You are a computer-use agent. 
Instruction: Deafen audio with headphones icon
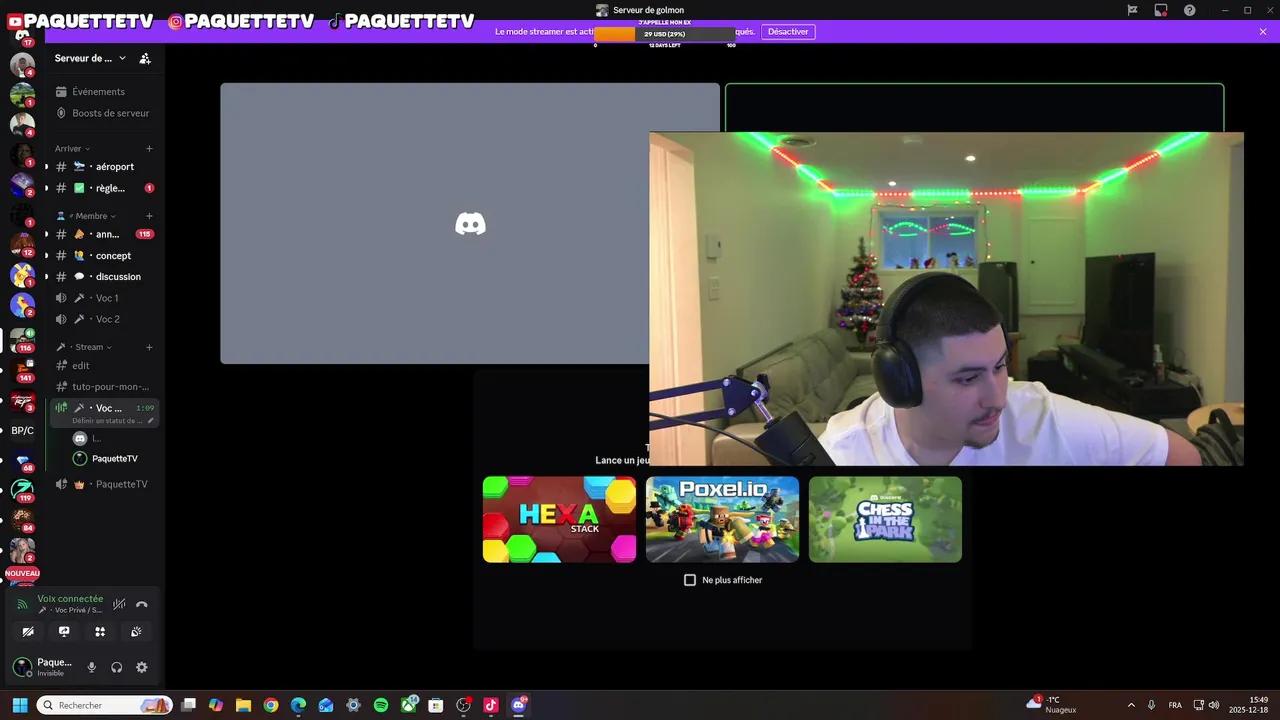click(x=117, y=667)
